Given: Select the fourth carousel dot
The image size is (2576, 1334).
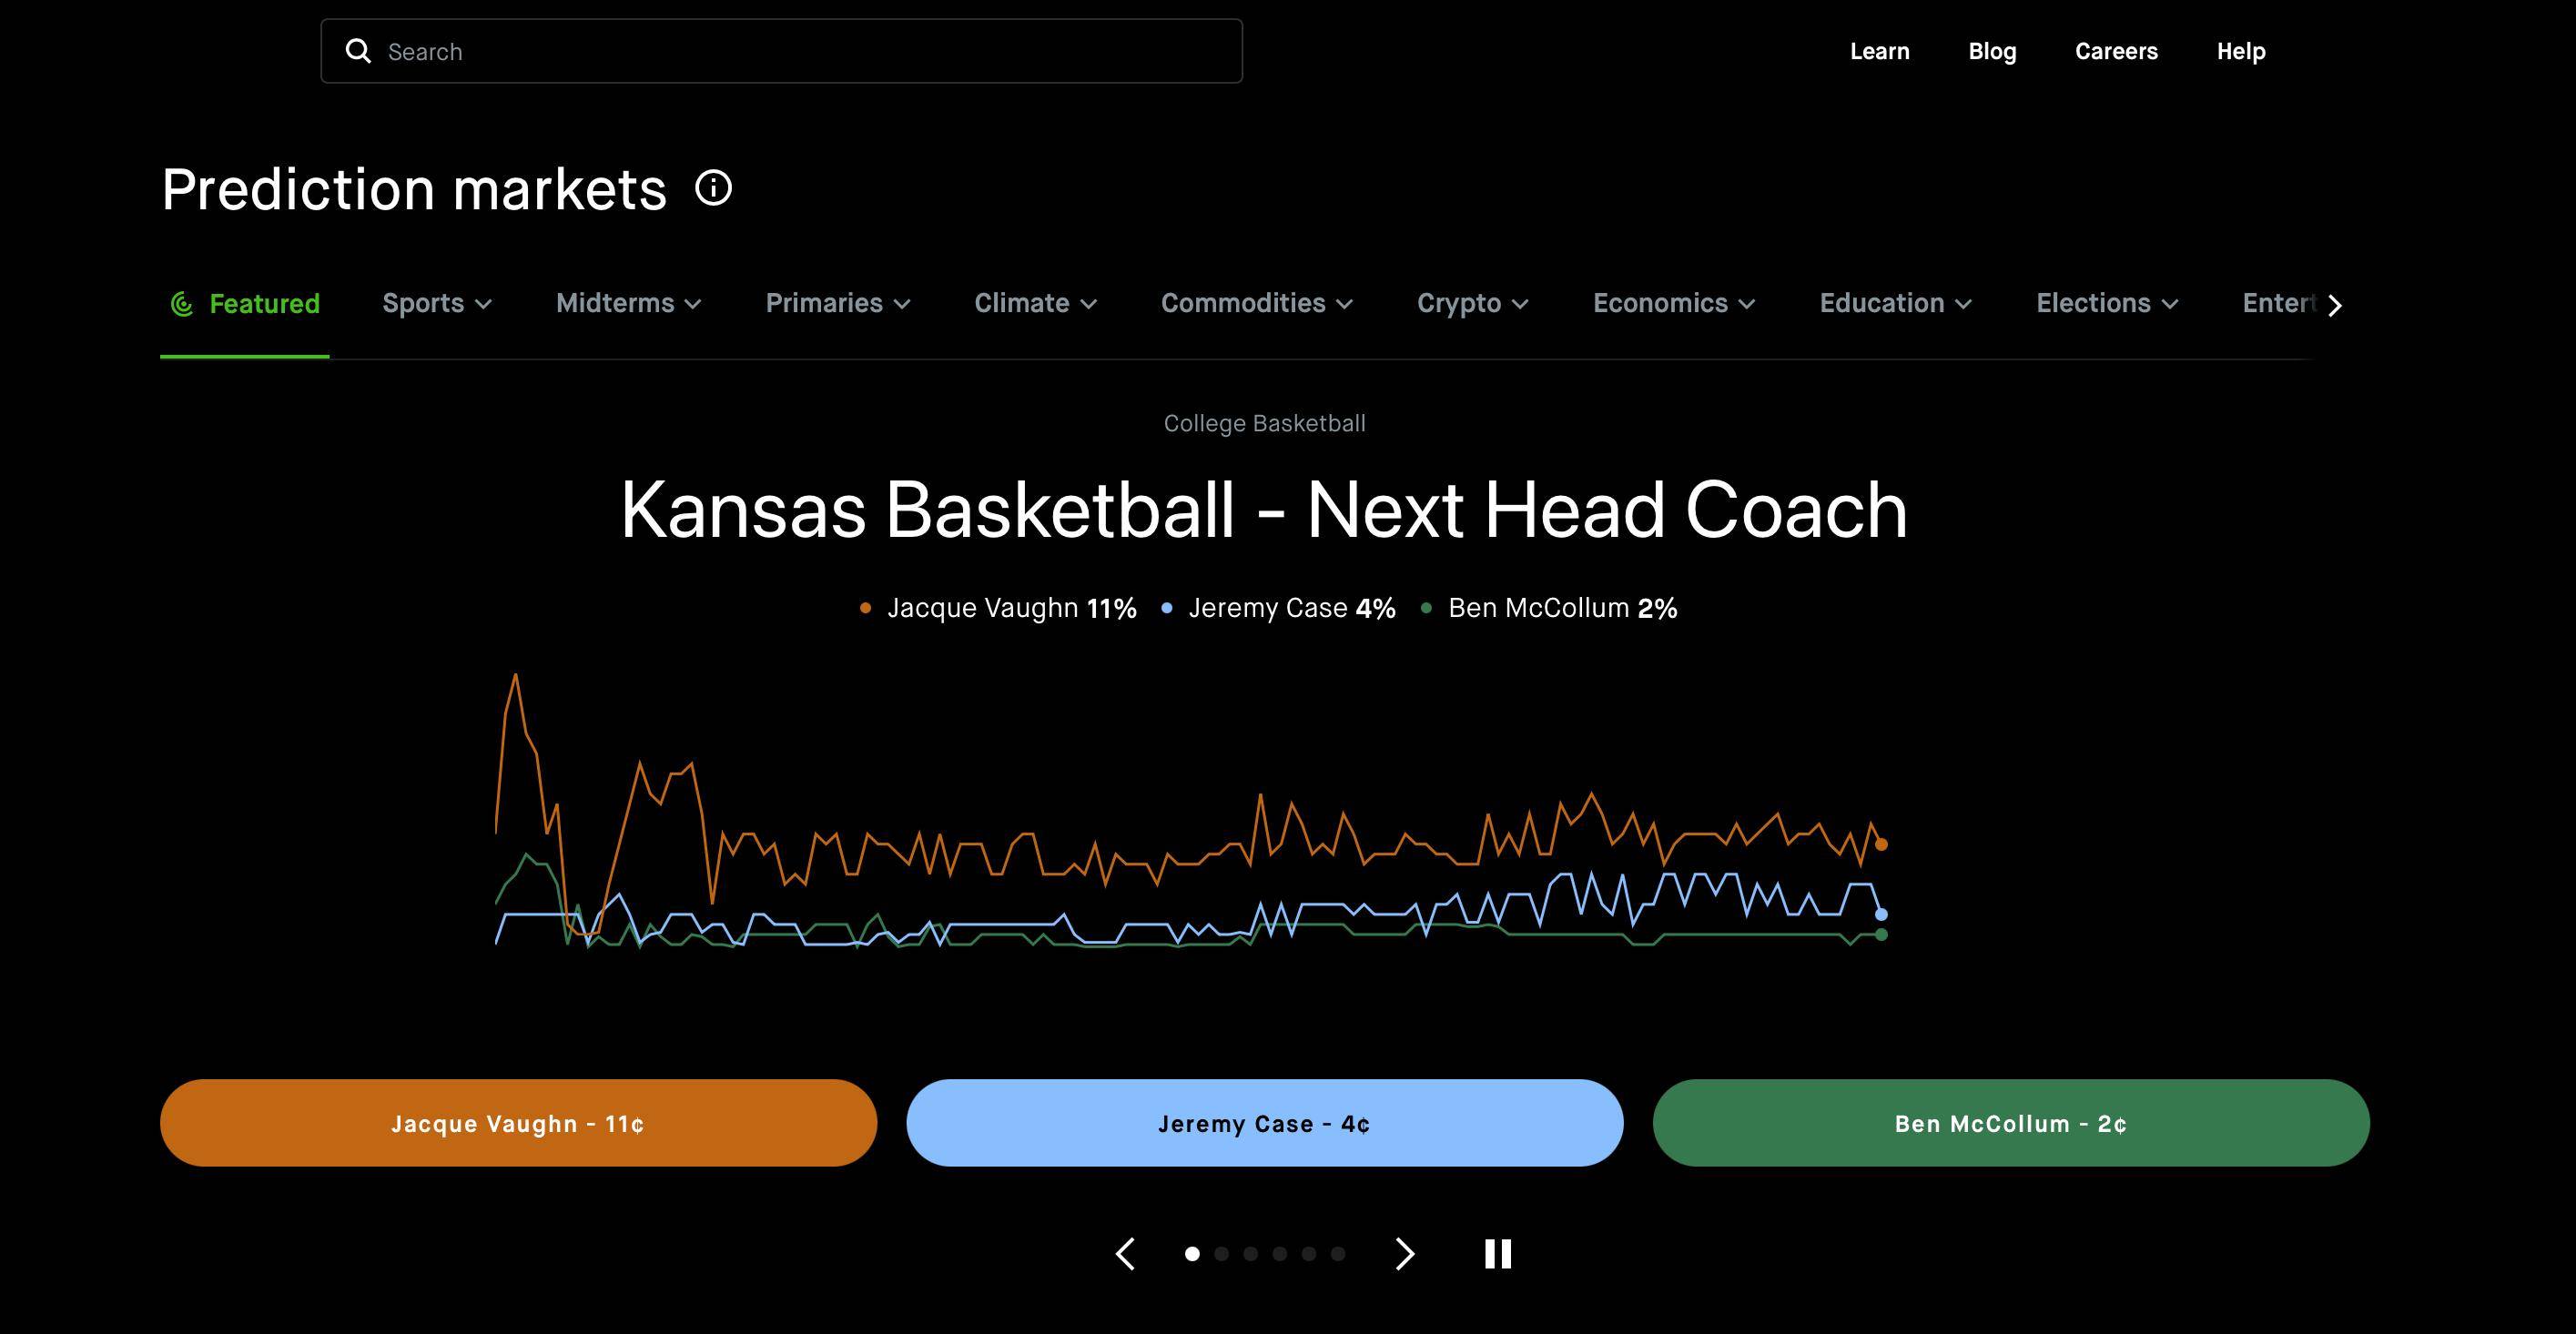Looking at the screenshot, I should (x=1280, y=1254).
